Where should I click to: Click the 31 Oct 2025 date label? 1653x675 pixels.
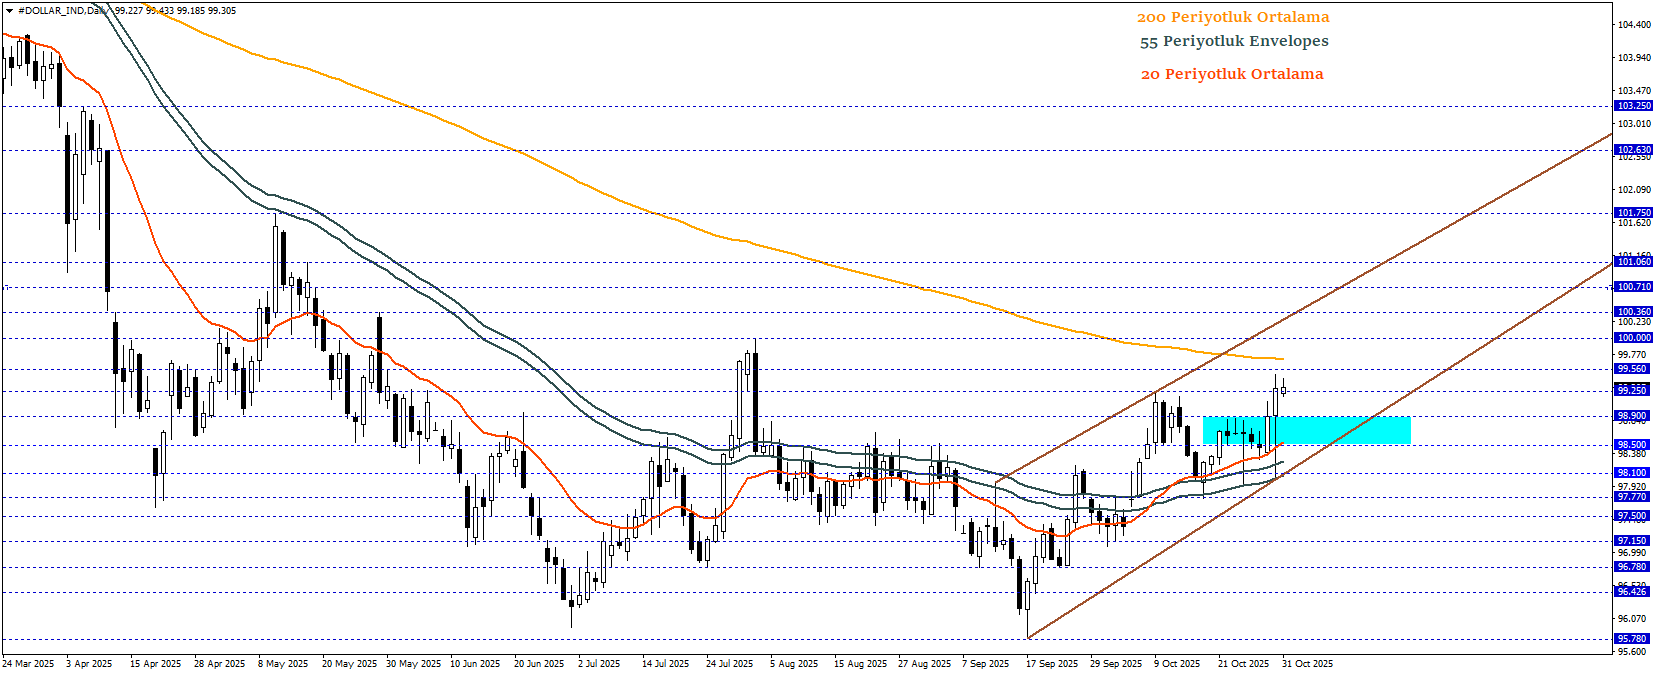[1308, 664]
